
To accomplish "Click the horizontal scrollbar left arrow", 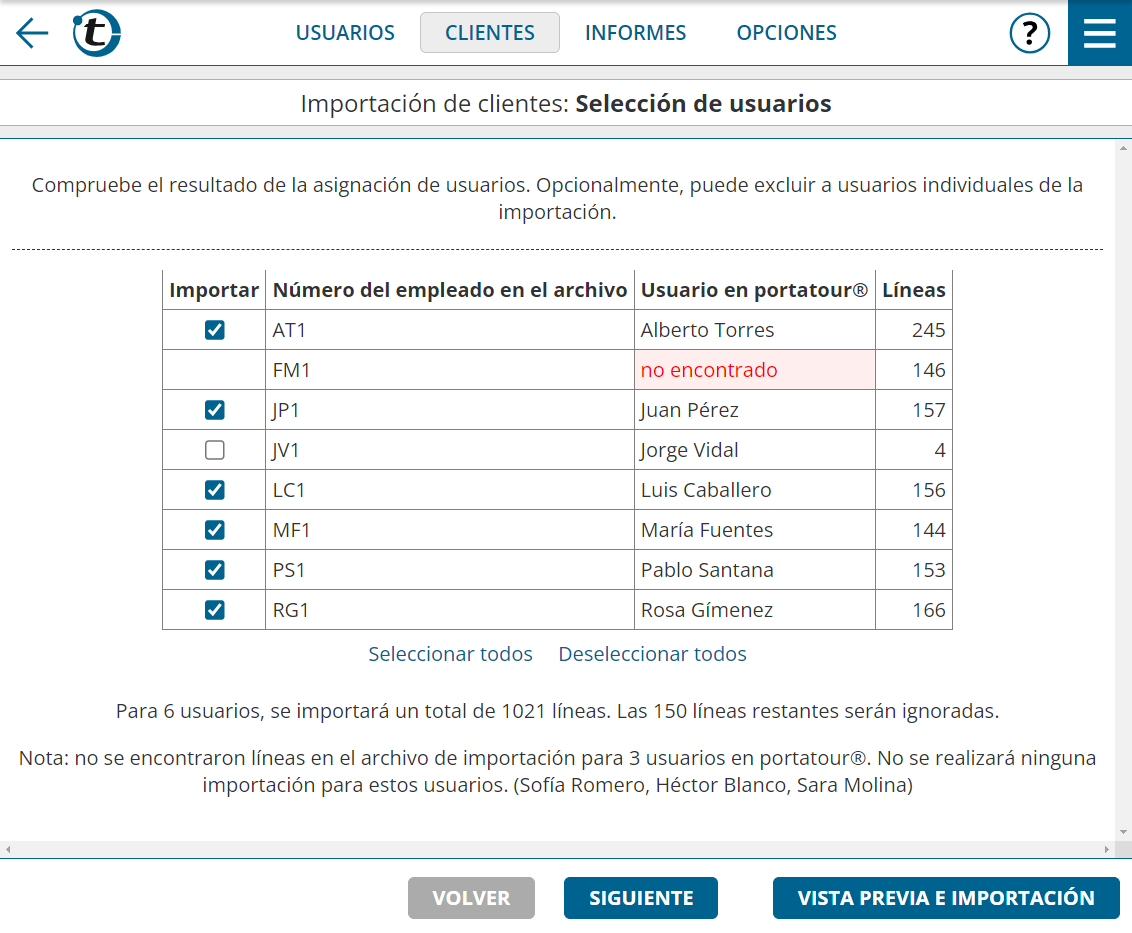I will [x=8, y=849].
